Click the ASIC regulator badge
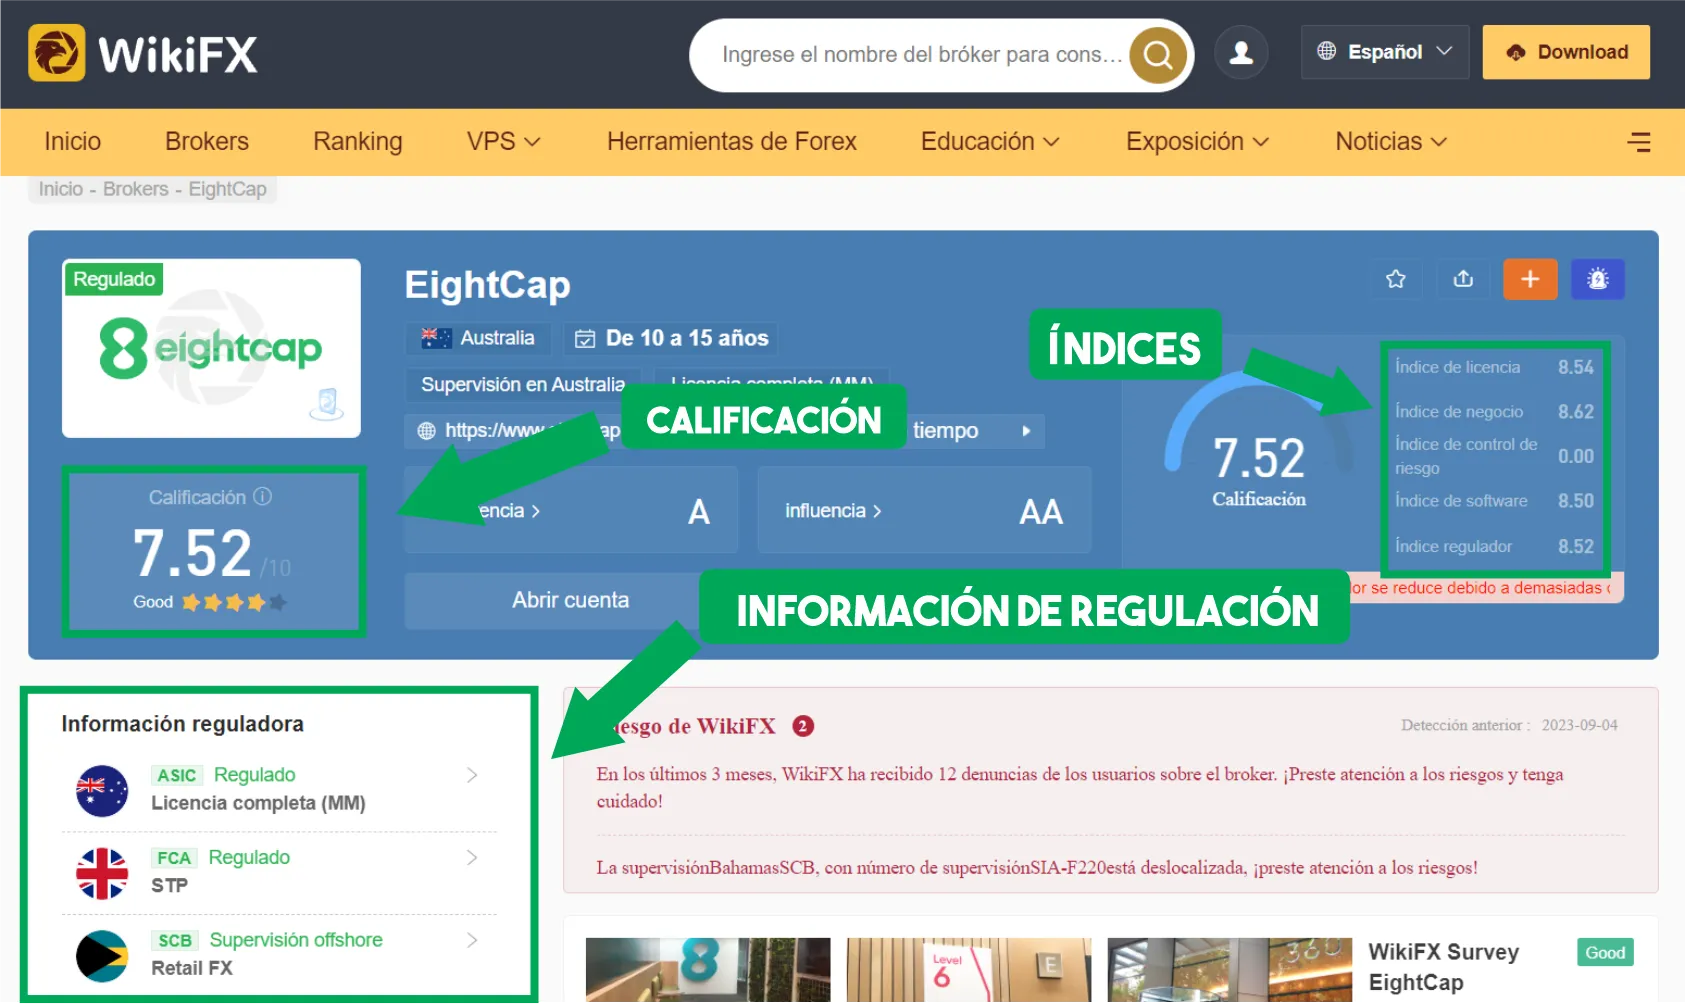Viewport: 1686px width, 1004px height. (177, 775)
